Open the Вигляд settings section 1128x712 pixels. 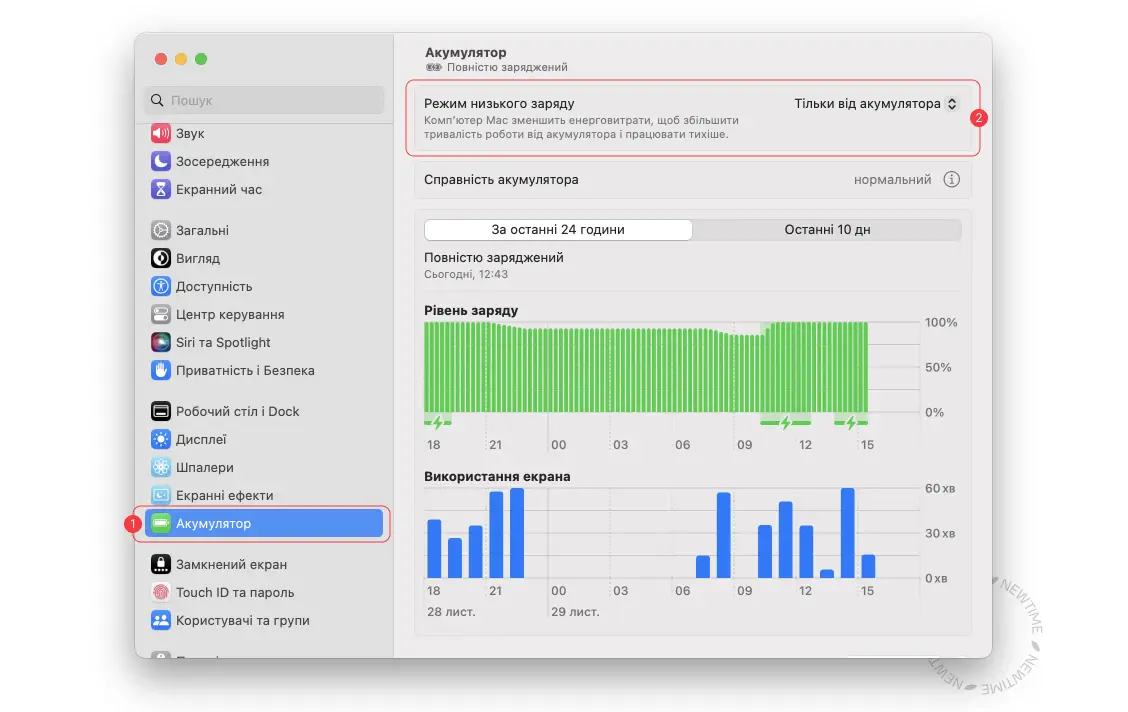click(x=264, y=258)
